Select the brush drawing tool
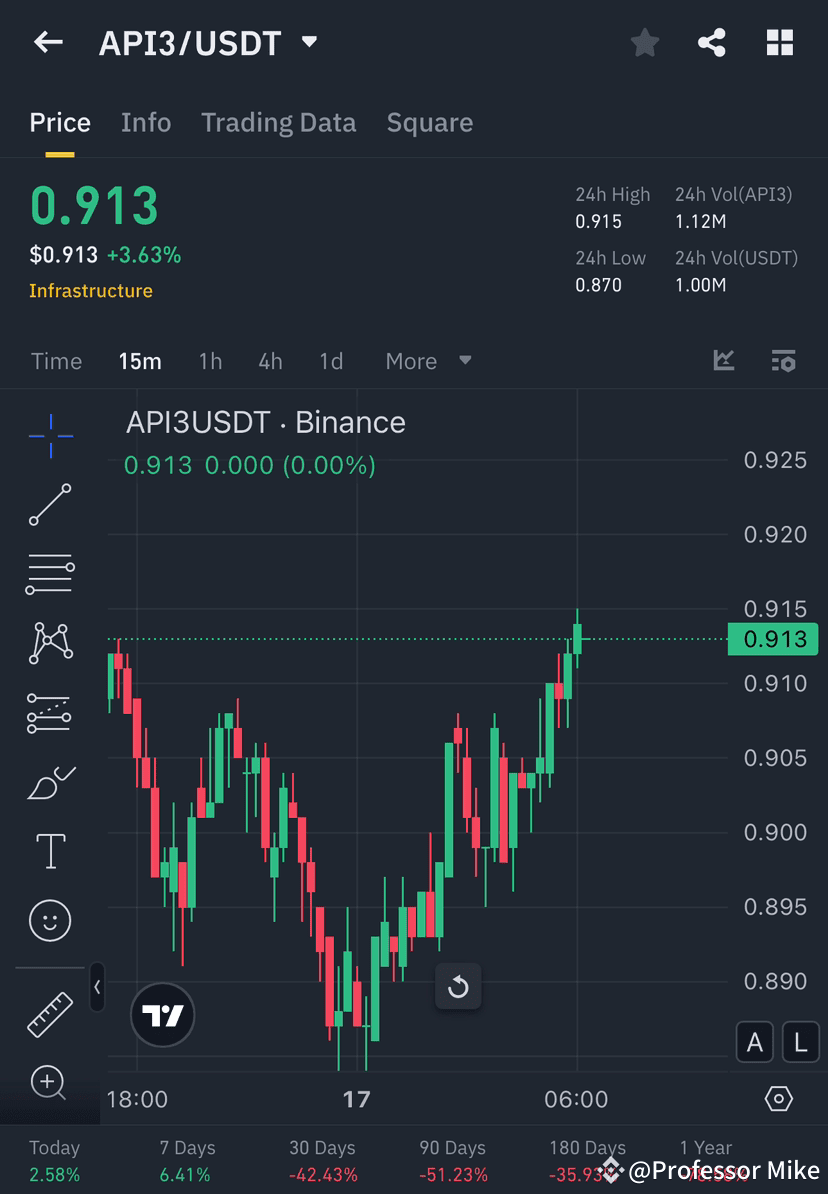 pos(50,782)
